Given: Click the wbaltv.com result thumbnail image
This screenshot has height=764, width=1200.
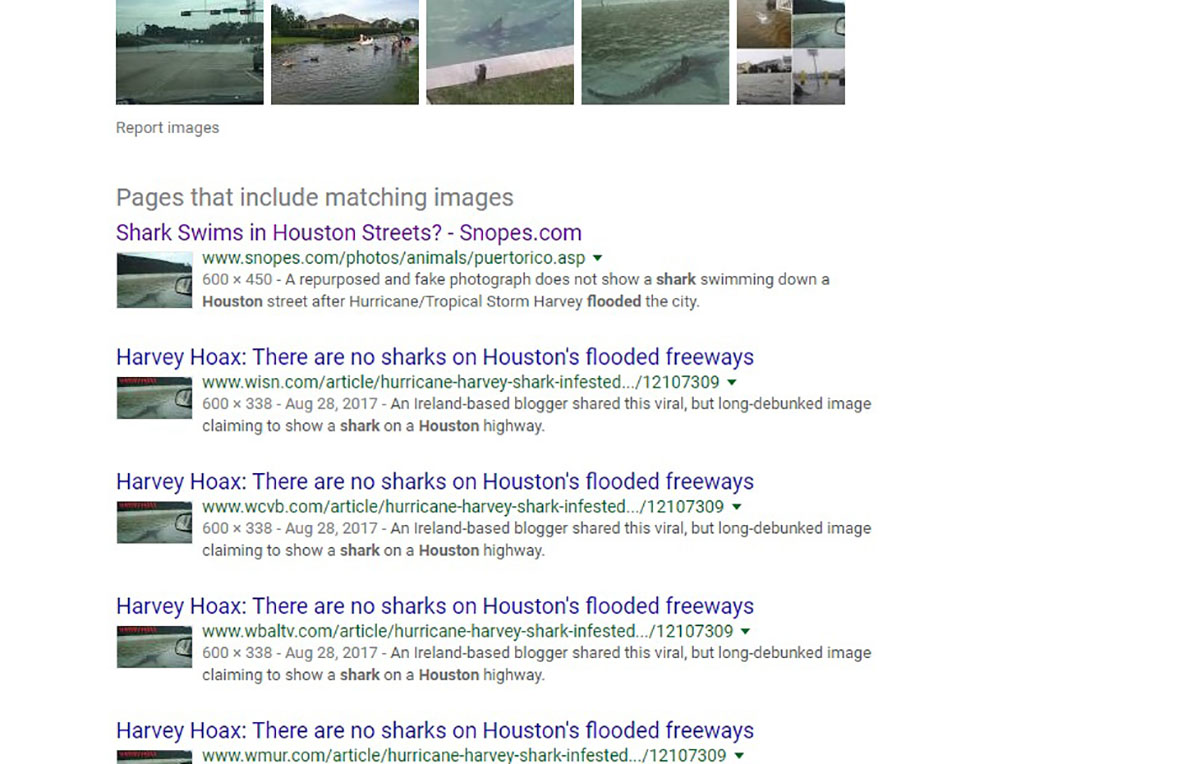Looking at the screenshot, I should [x=154, y=647].
